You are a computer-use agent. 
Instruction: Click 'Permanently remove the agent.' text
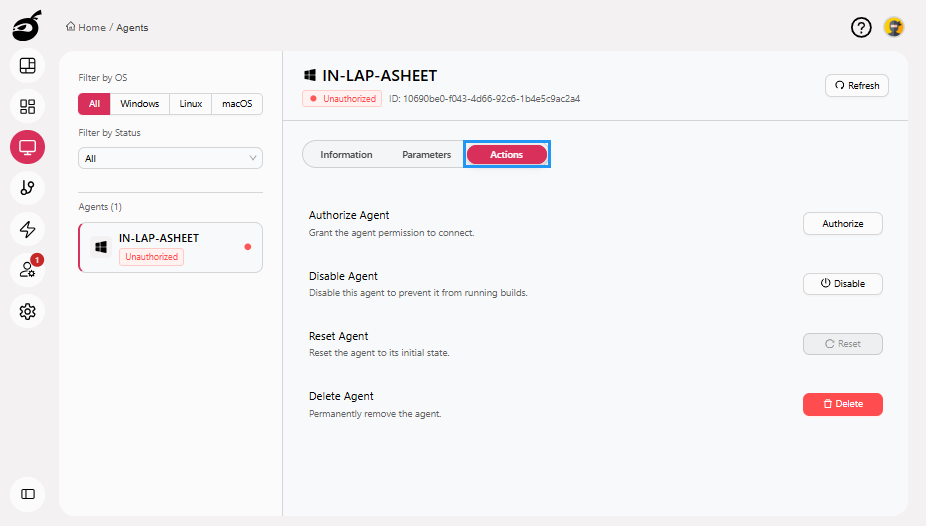(375, 414)
